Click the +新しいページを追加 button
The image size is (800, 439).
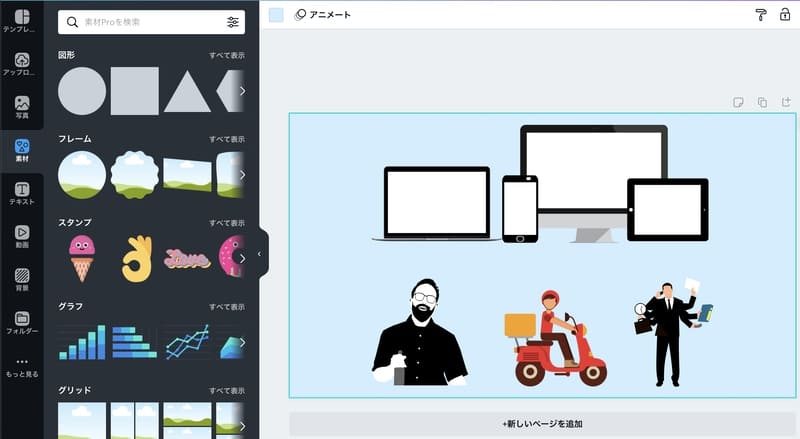pyautogui.click(x=542, y=424)
